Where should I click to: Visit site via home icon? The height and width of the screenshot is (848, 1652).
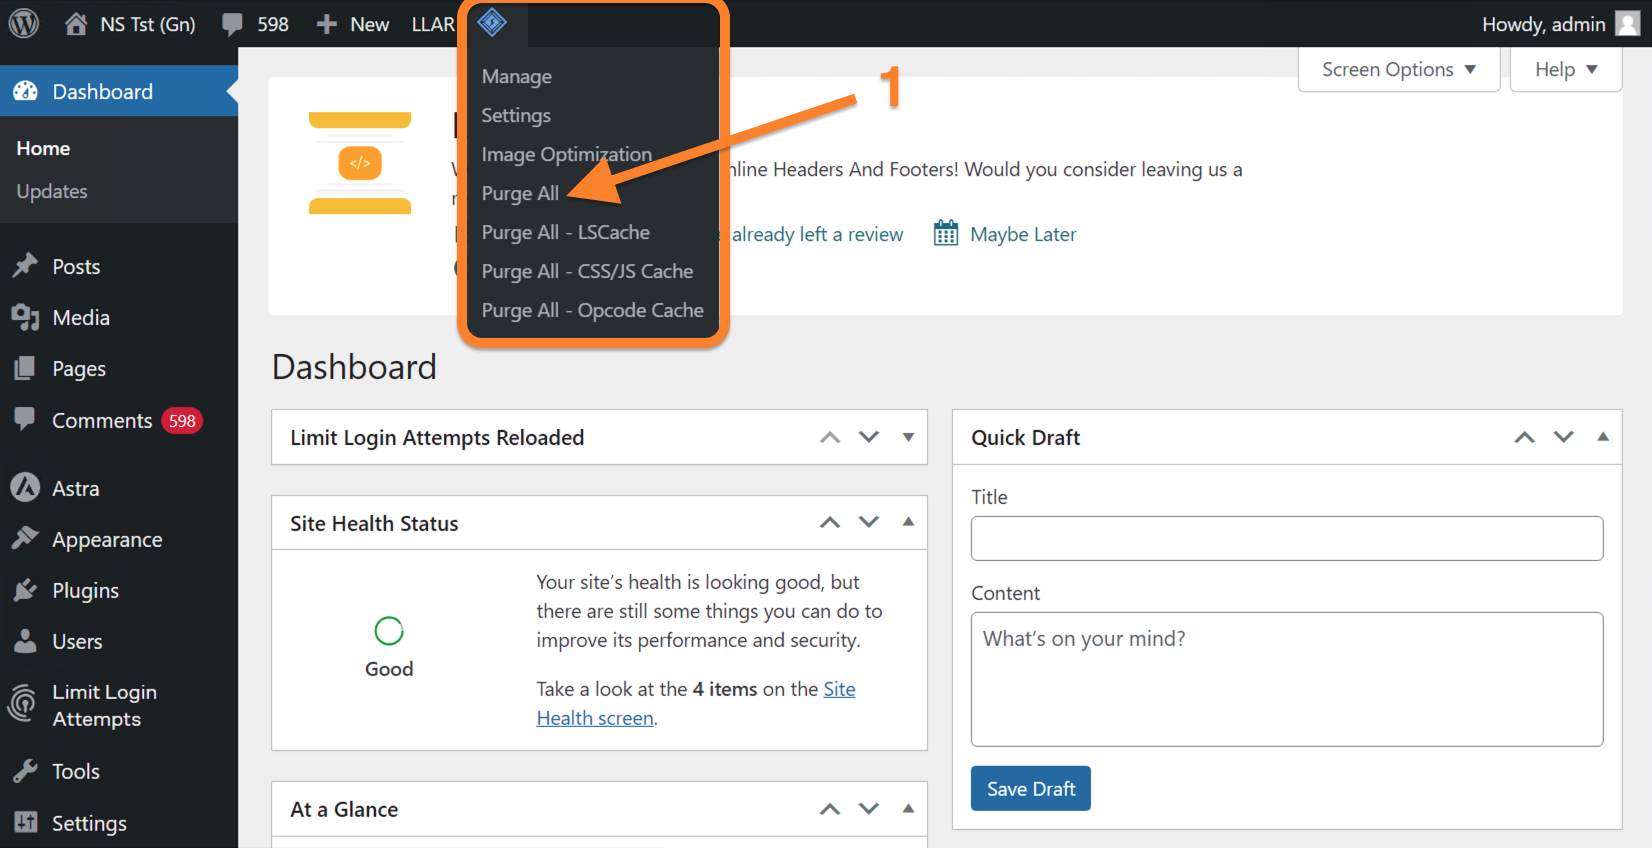76,23
